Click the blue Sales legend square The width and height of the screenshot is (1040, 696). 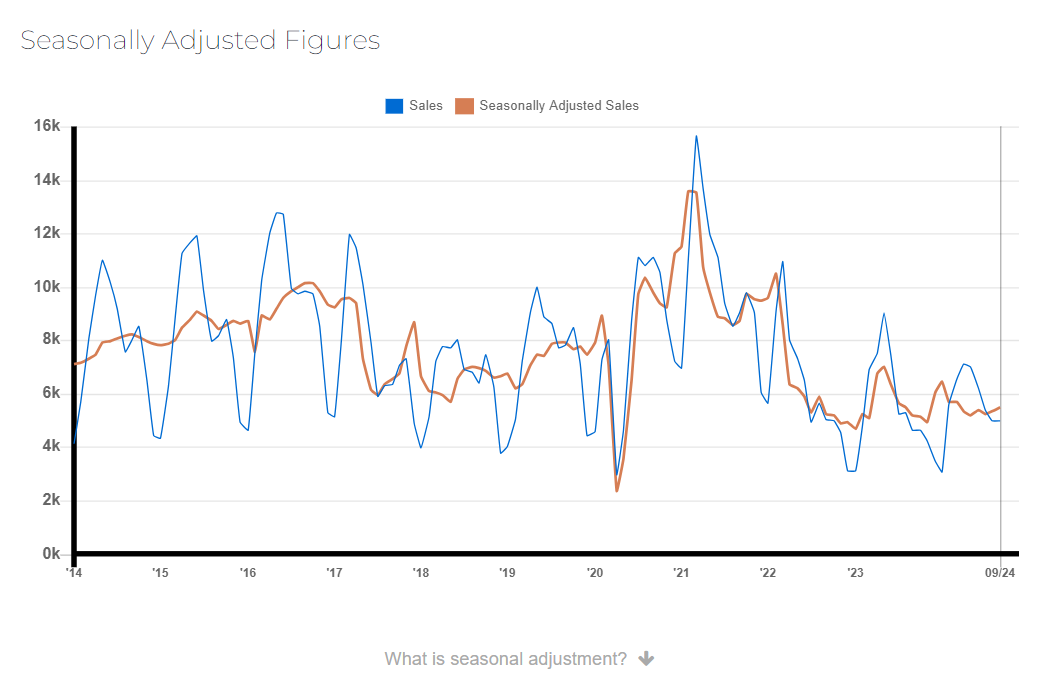[393, 105]
